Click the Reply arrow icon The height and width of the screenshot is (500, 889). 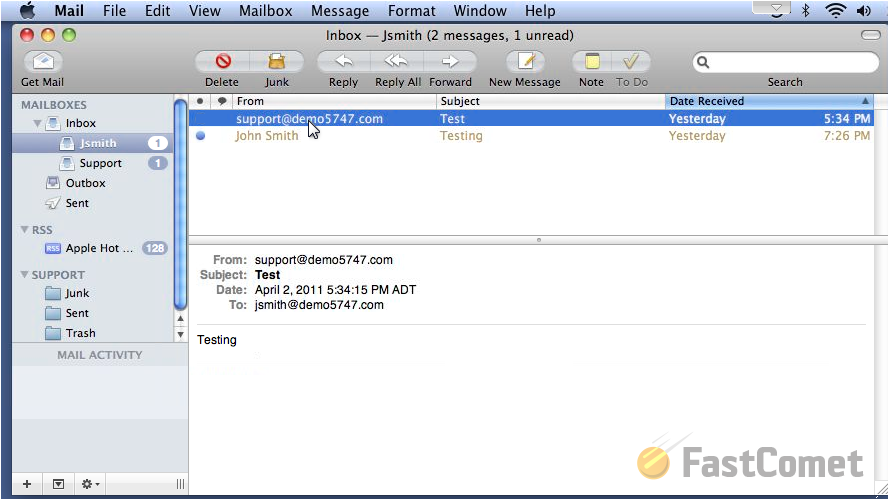(x=344, y=61)
